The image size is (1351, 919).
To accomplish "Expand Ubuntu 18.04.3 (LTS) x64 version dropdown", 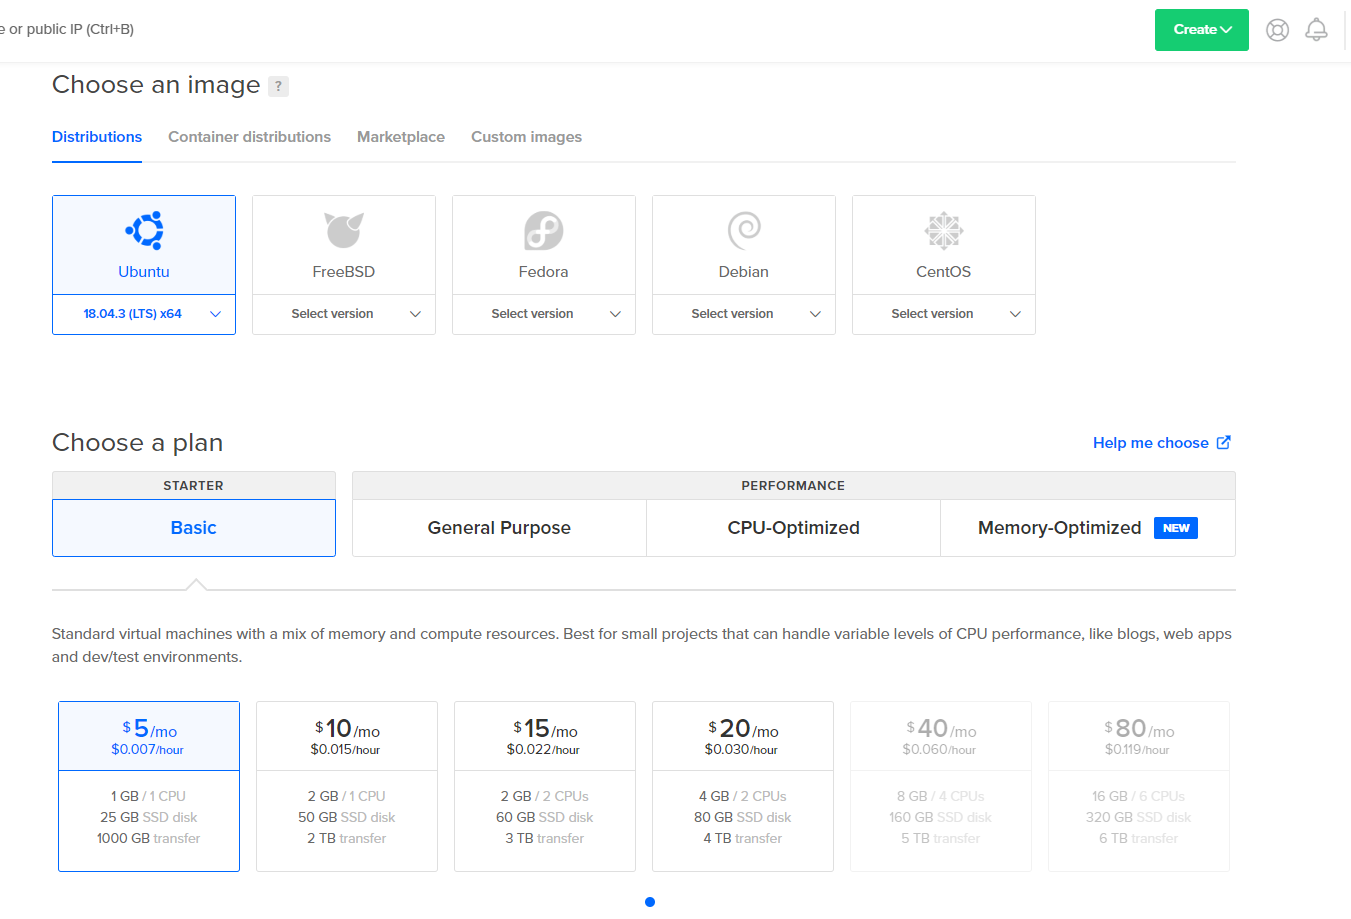I will 144,314.
